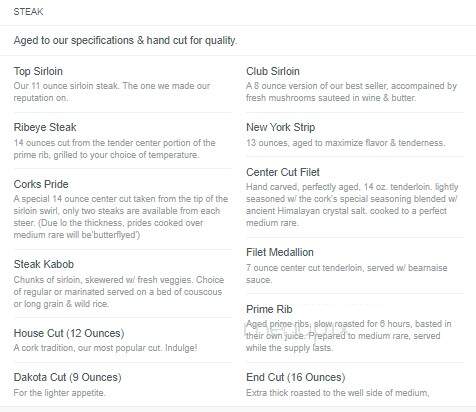Click Dakota Cut (9 Ounces) item
Image resolution: width=476 pixels, height=412 pixels.
pyautogui.click(x=67, y=377)
